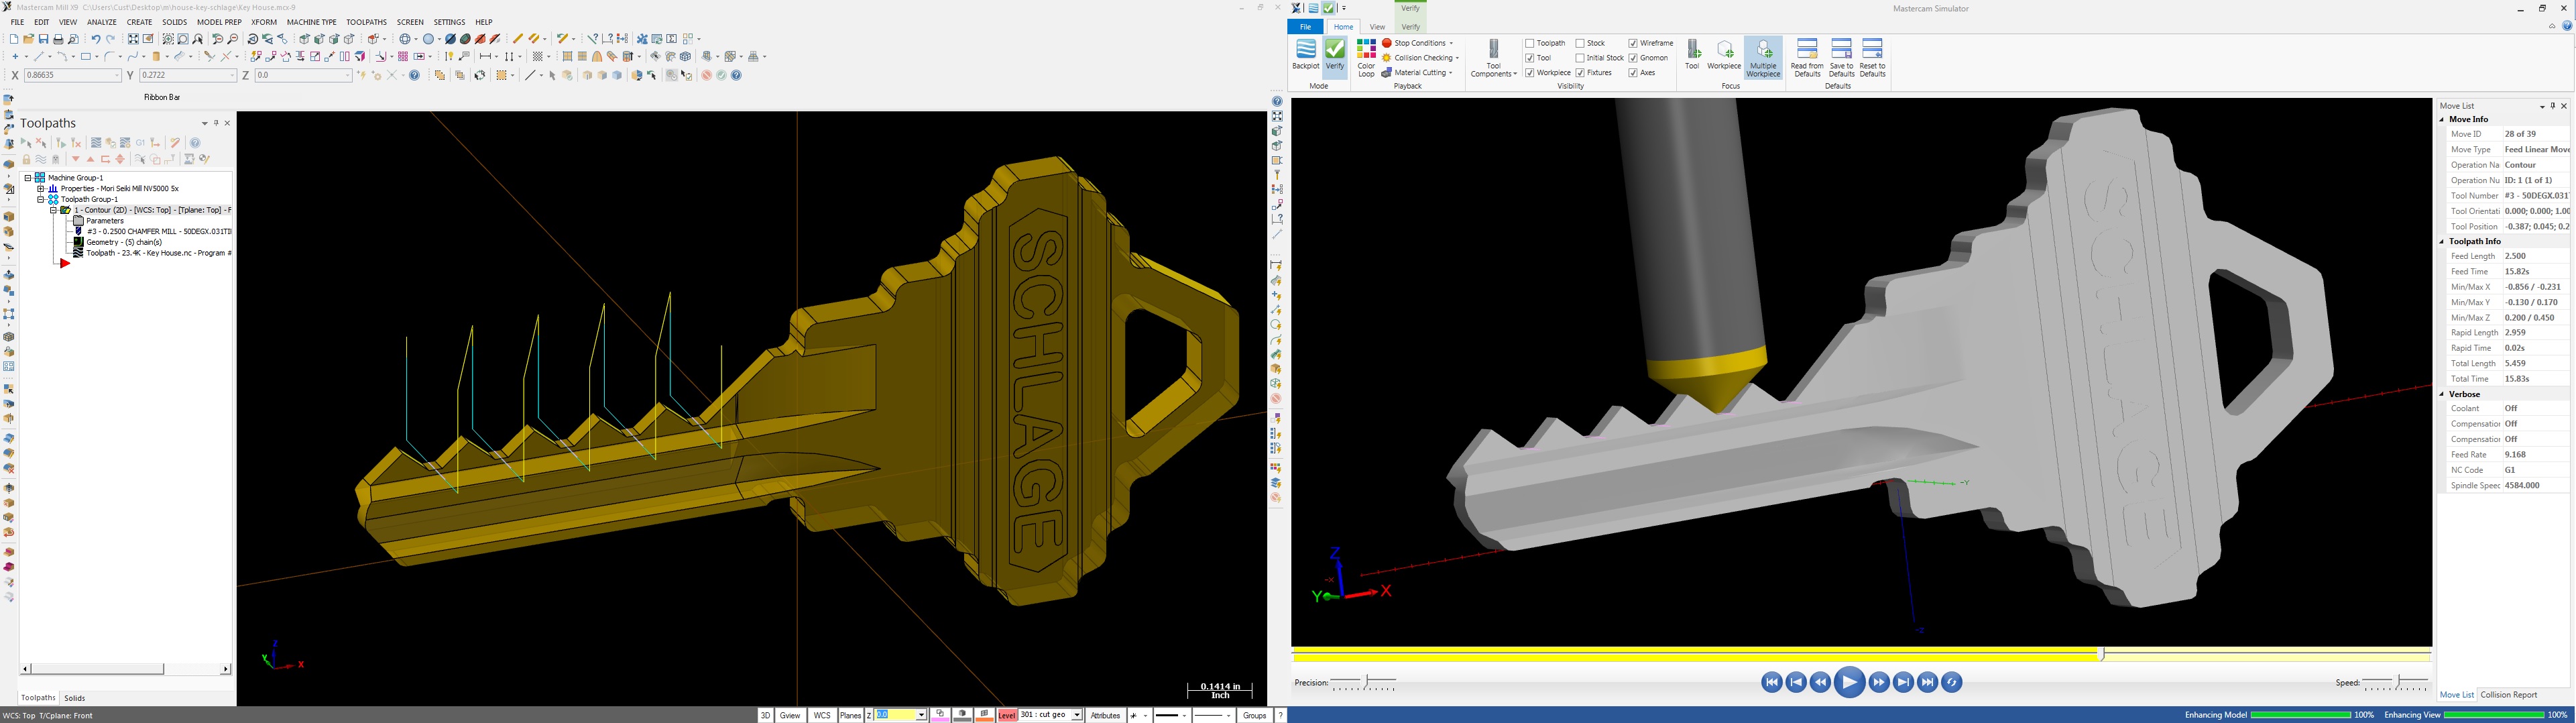Print the current Mastercam view
This screenshot has height=723, width=2576.
[59, 39]
